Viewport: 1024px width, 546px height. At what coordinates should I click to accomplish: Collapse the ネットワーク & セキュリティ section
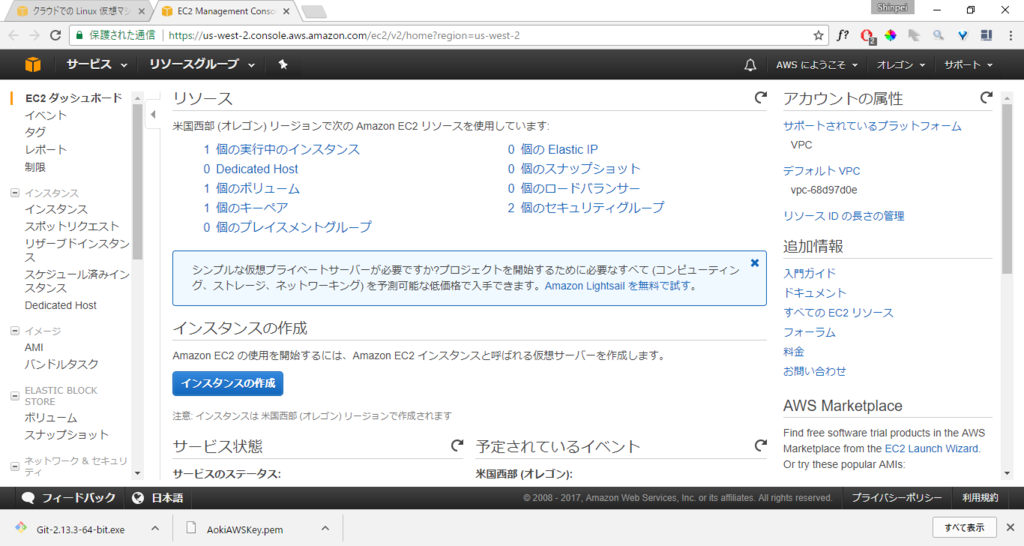(14, 466)
